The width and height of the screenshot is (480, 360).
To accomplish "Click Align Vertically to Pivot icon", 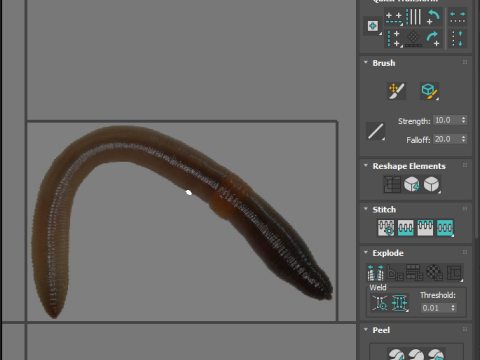I will click(x=394, y=39).
